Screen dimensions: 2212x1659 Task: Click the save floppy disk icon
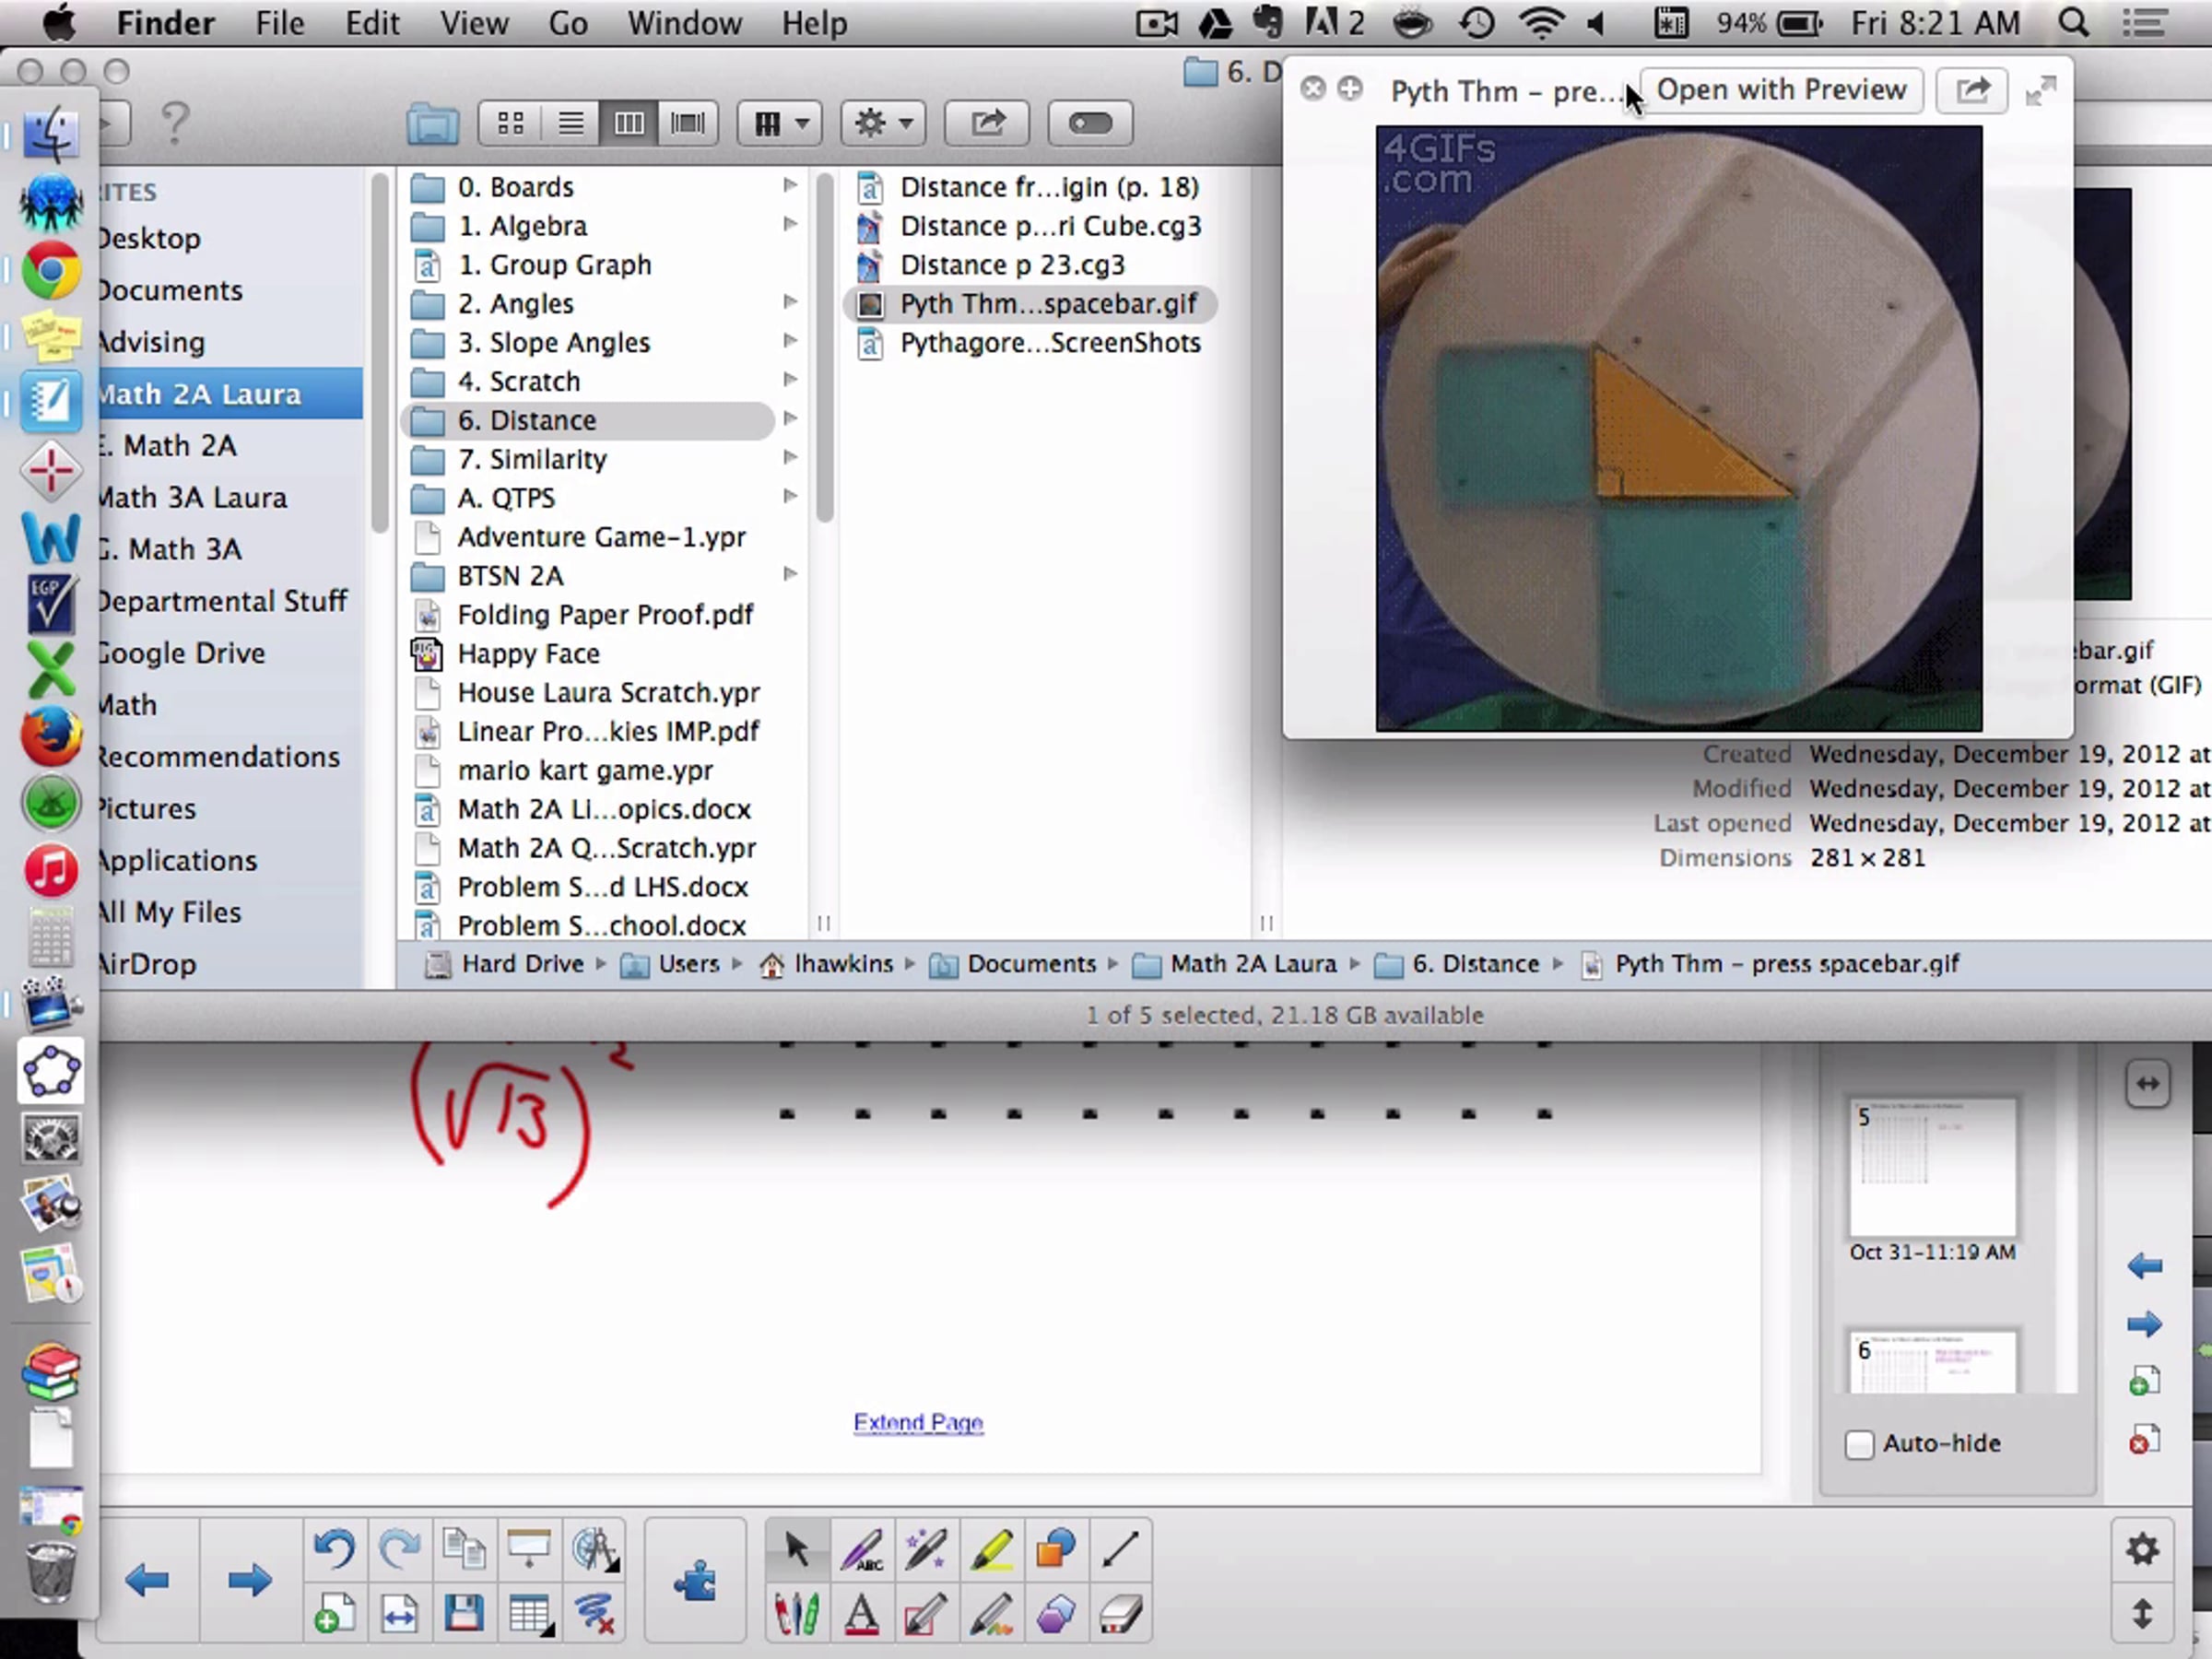click(464, 1613)
